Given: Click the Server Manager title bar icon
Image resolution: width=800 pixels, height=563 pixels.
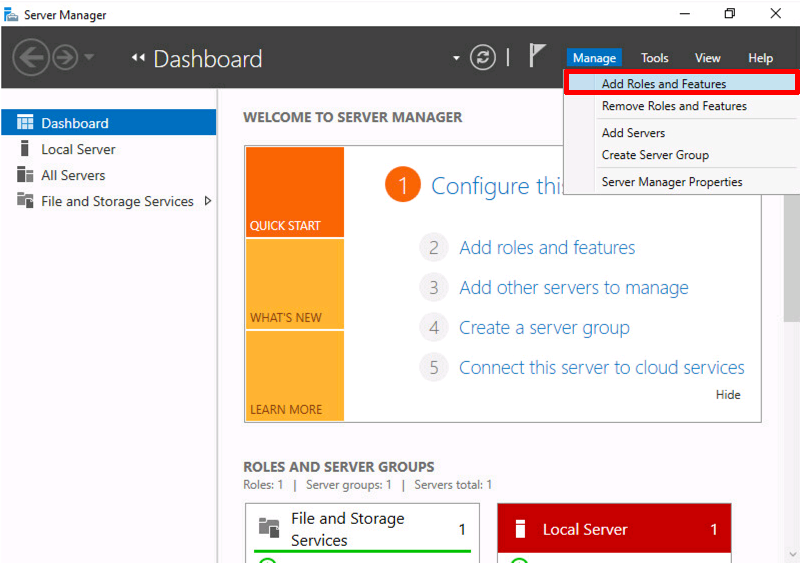Looking at the screenshot, I should click(x=11, y=14).
